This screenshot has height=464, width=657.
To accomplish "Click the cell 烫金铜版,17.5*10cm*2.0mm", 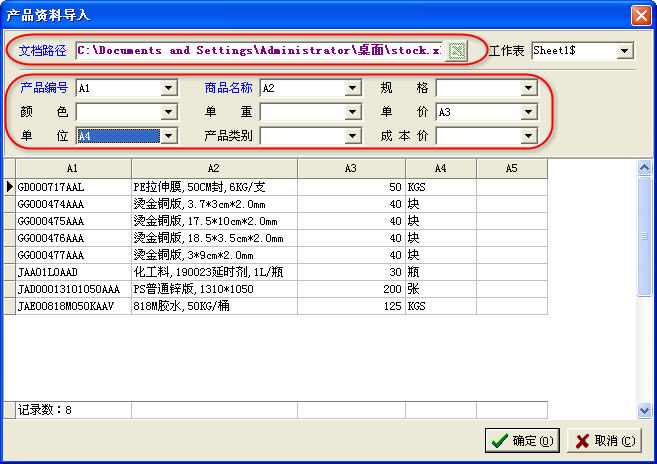I will pos(215,221).
